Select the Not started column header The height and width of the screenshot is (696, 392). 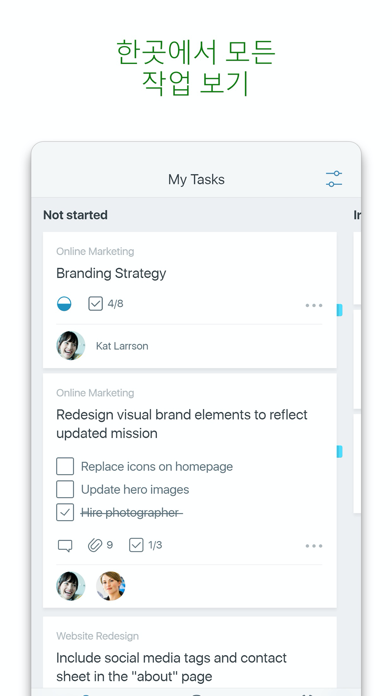[75, 215]
